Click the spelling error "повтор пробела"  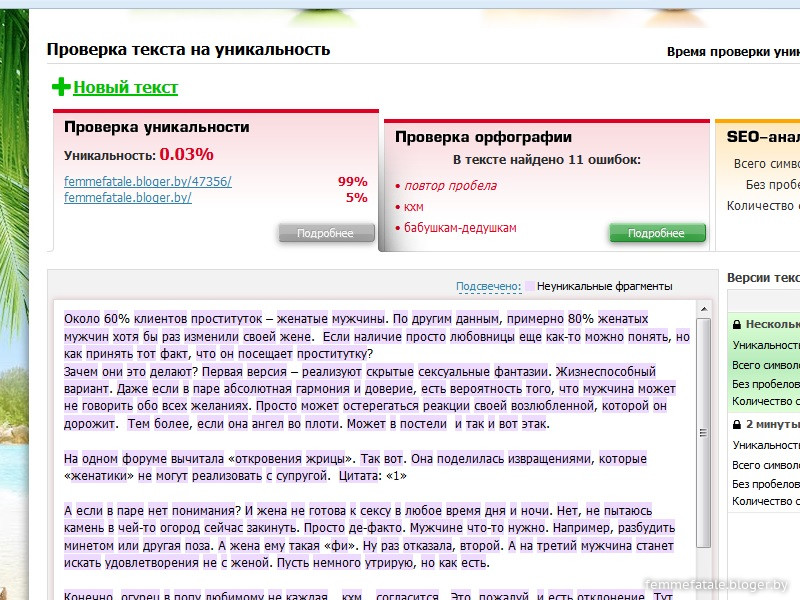pos(451,186)
